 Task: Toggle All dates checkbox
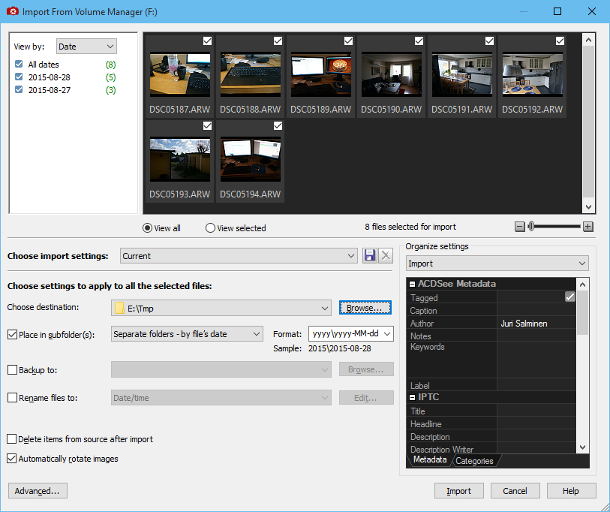(19, 64)
